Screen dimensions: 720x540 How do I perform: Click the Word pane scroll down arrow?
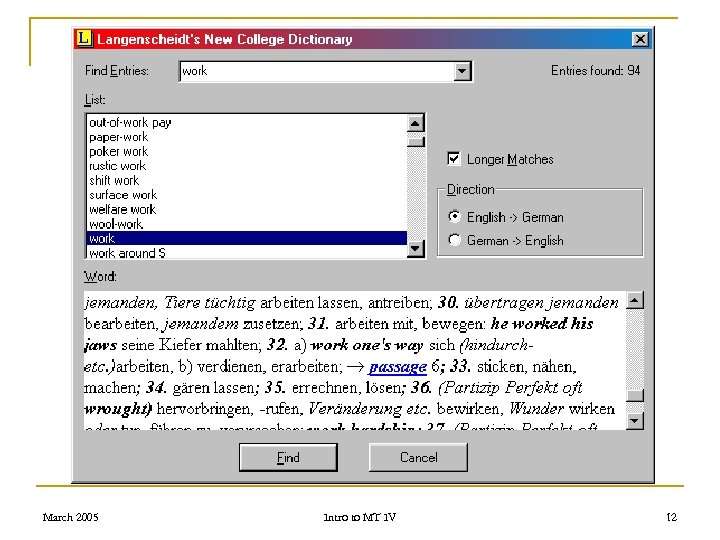pyautogui.click(x=635, y=421)
